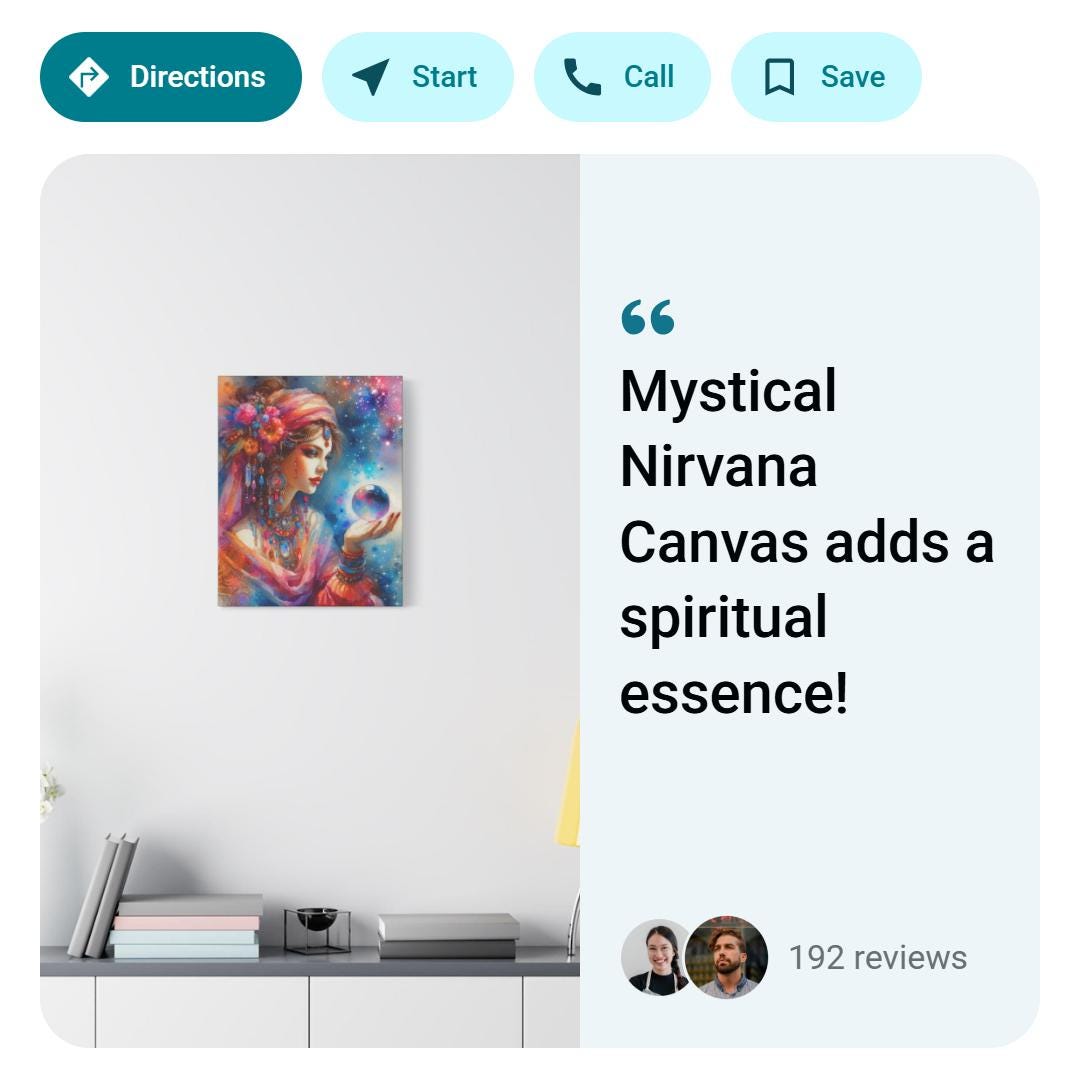This screenshot has width=1080, height=1080.
Task: Click the phone handset icon
Action: click(583, 76)
